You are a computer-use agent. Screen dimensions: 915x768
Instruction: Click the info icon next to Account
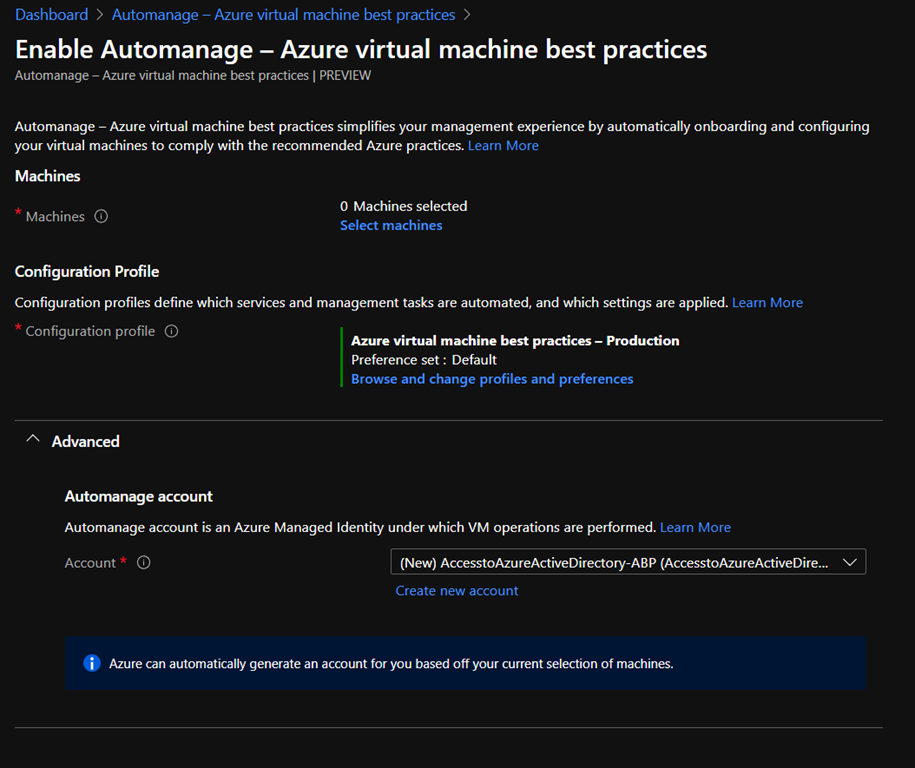click(x=143, y=563)
